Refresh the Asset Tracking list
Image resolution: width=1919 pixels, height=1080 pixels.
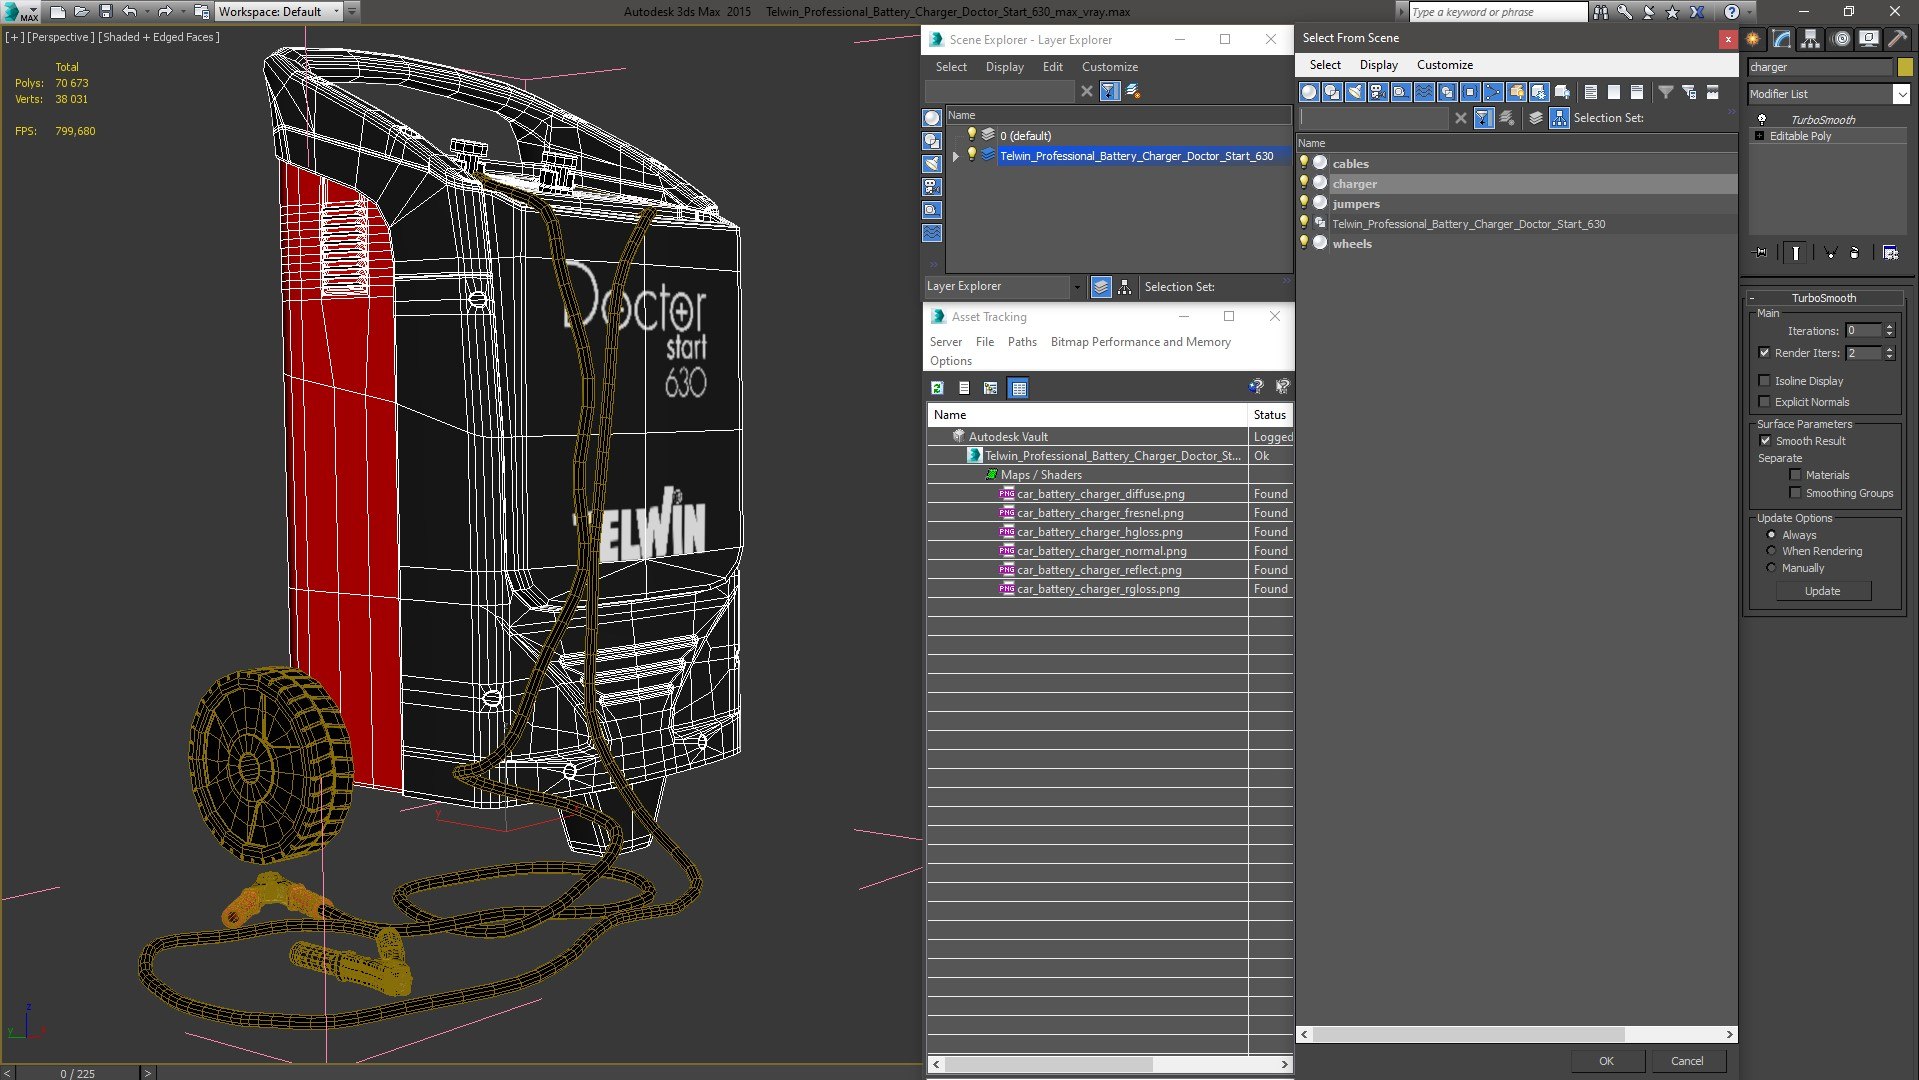tap(937, 388)
